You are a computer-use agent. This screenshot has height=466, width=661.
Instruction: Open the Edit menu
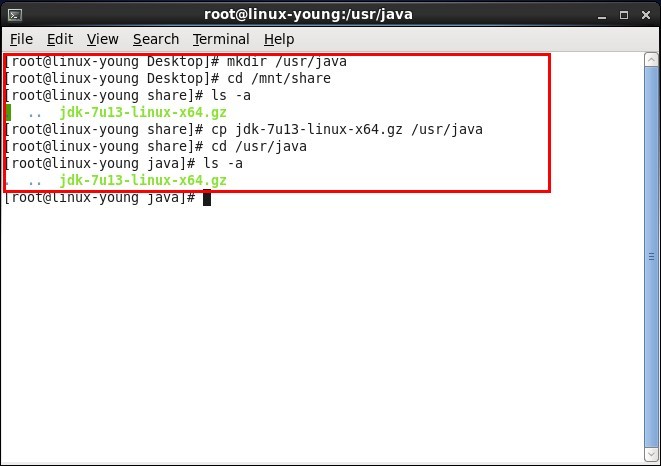(x=60, y=39)
